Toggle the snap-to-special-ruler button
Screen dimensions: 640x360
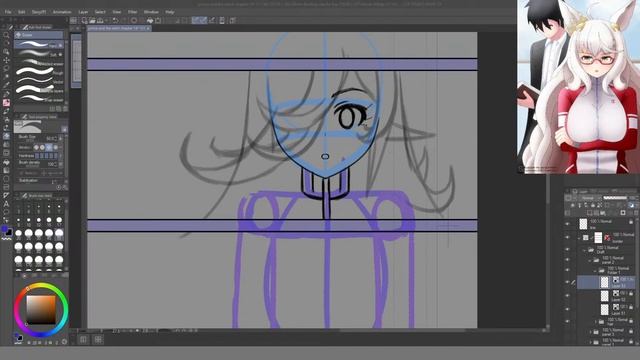point(203,20)
